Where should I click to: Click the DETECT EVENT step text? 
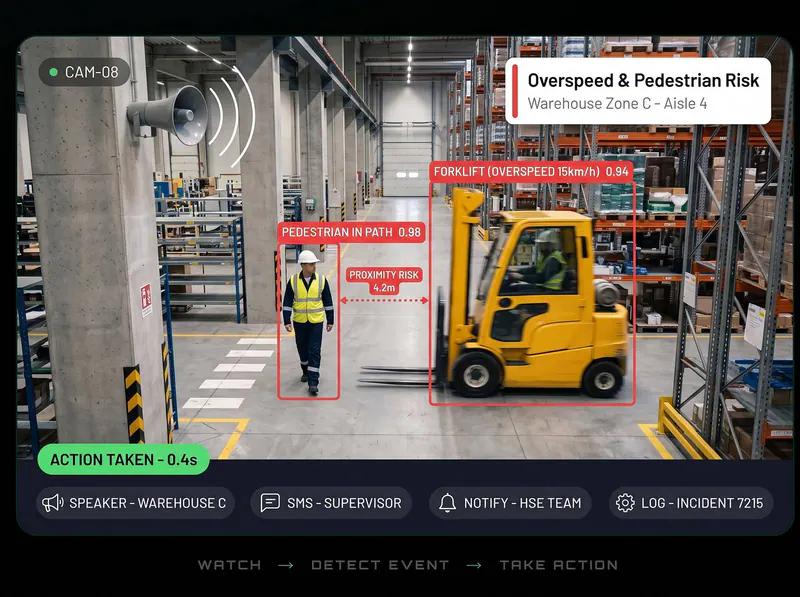(x=380, y=565)
